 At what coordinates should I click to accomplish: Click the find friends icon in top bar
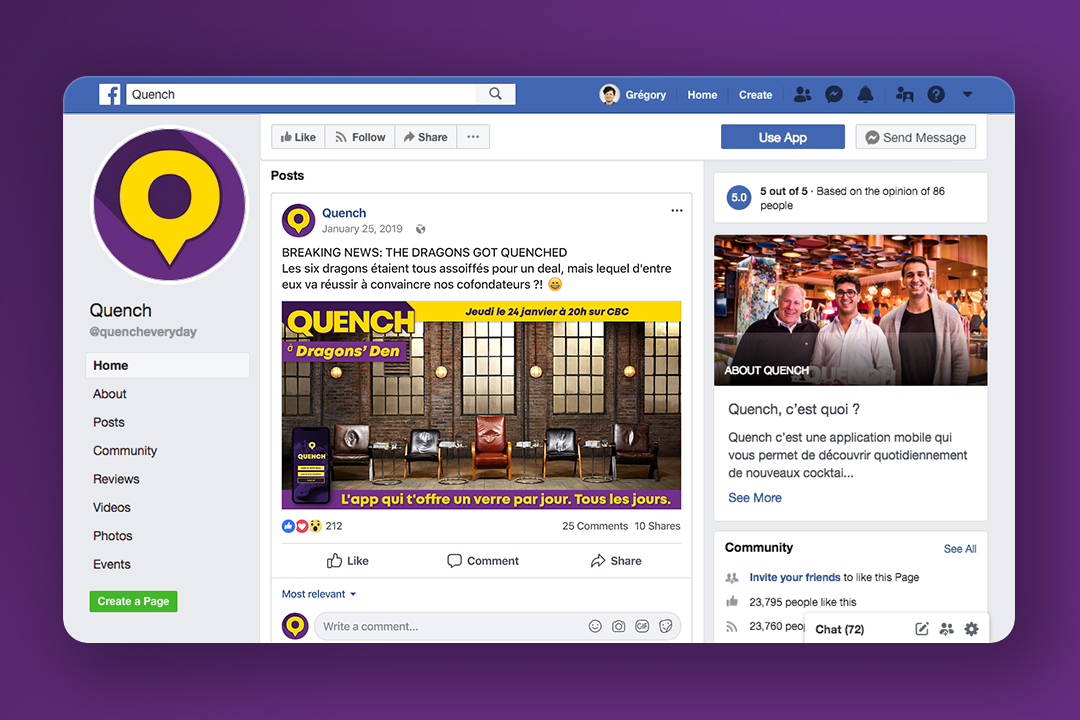click(x=904, y=94)
